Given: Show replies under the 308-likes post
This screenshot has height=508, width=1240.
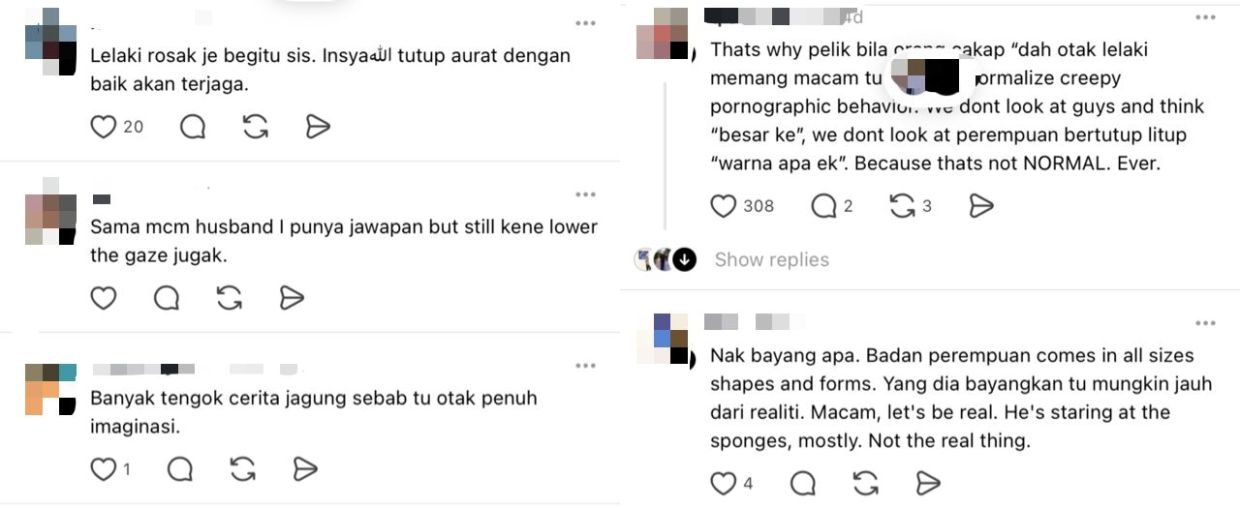Looking at the screenshot, I should (x=771, y=260).
